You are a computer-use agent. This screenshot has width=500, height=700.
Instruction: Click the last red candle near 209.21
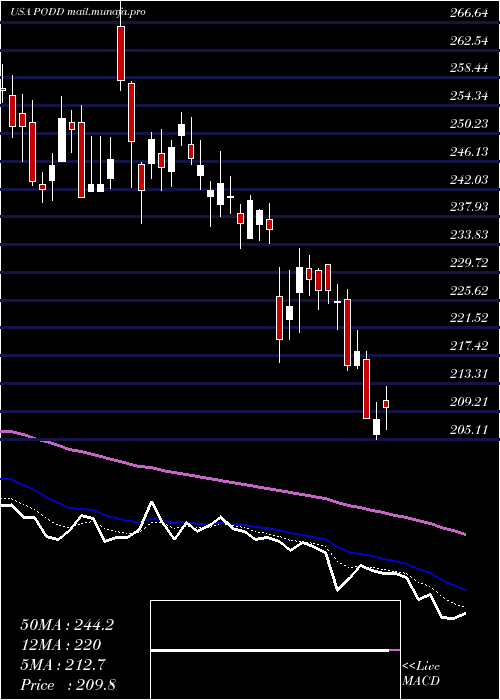(386, 404)
